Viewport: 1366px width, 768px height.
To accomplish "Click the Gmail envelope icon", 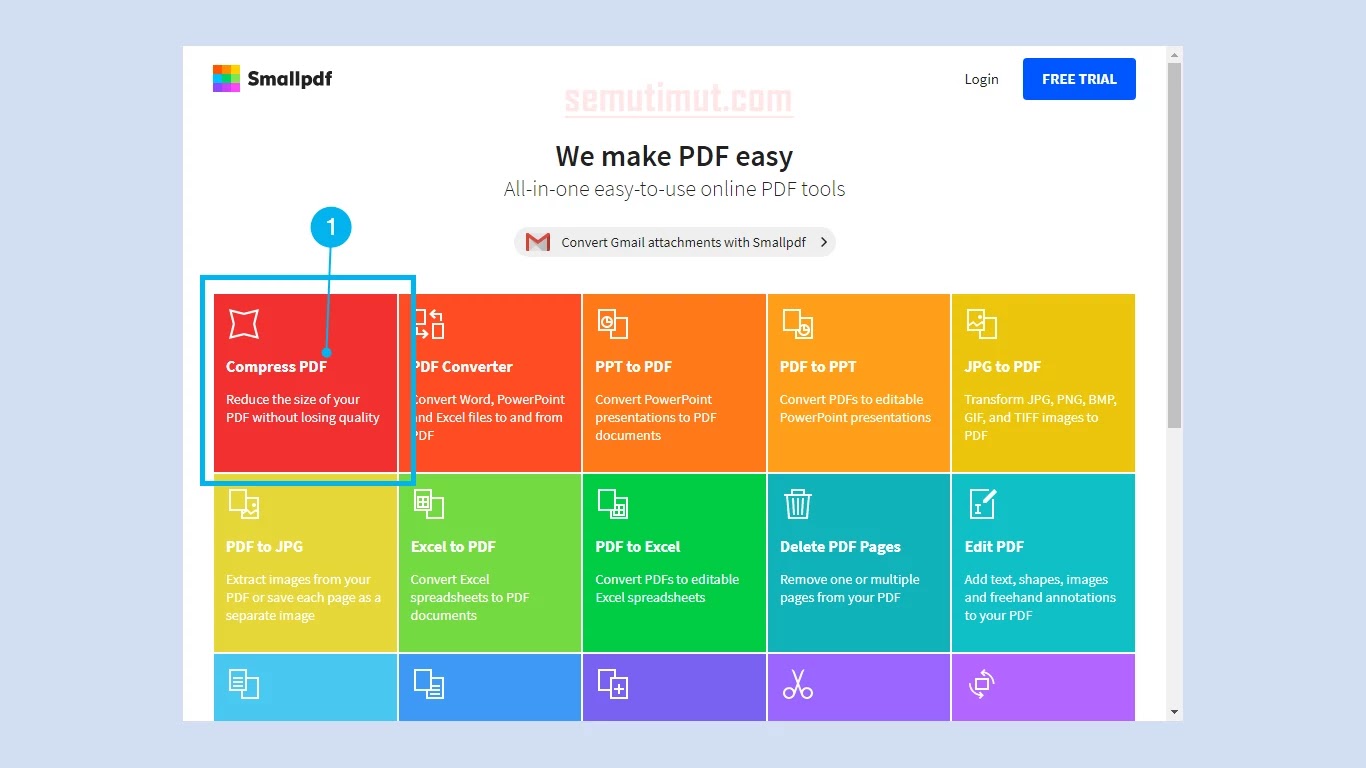I will [538, 242].
